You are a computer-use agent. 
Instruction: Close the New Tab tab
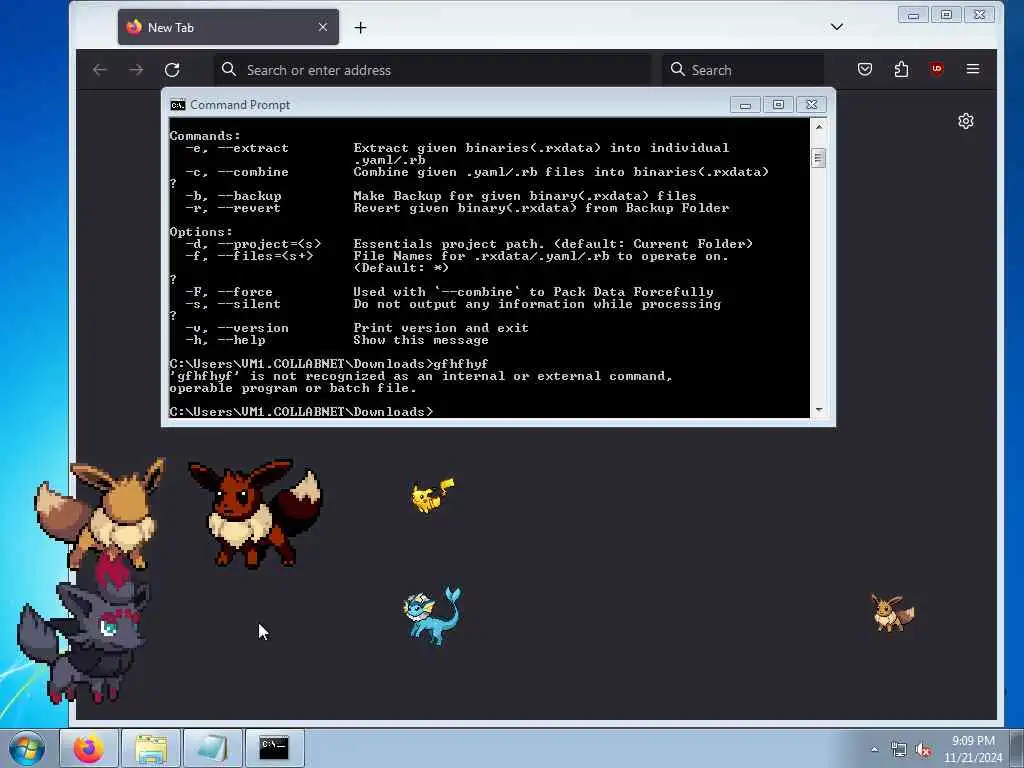(323, 27)
